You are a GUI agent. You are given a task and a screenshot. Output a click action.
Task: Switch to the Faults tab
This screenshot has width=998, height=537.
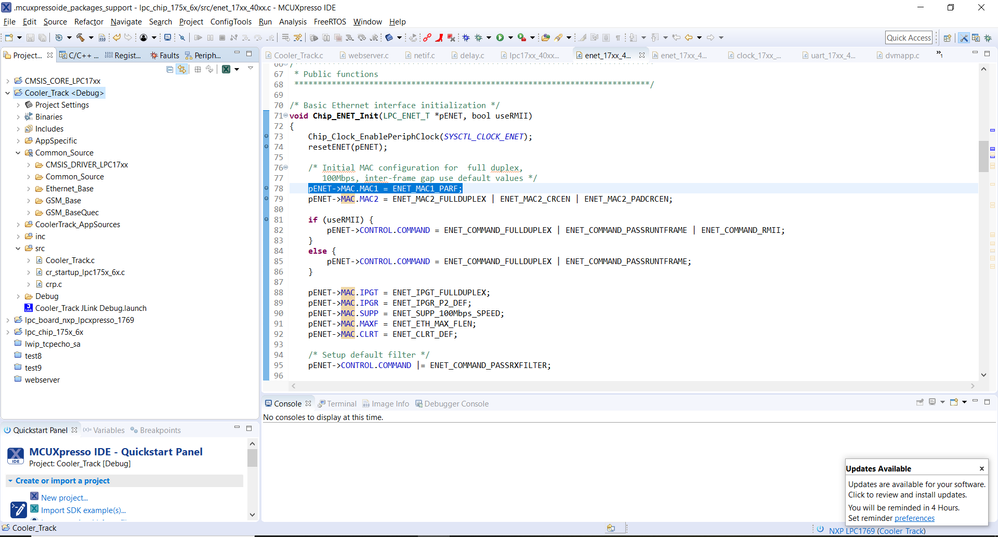[x=164, y=55]
